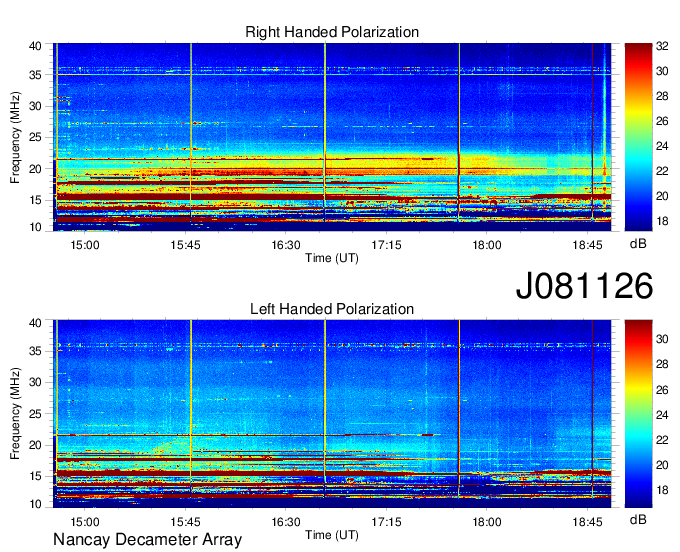Click the Left Handed Polarization spectrogram image
The image size is (680, 552).
(332, 414)
